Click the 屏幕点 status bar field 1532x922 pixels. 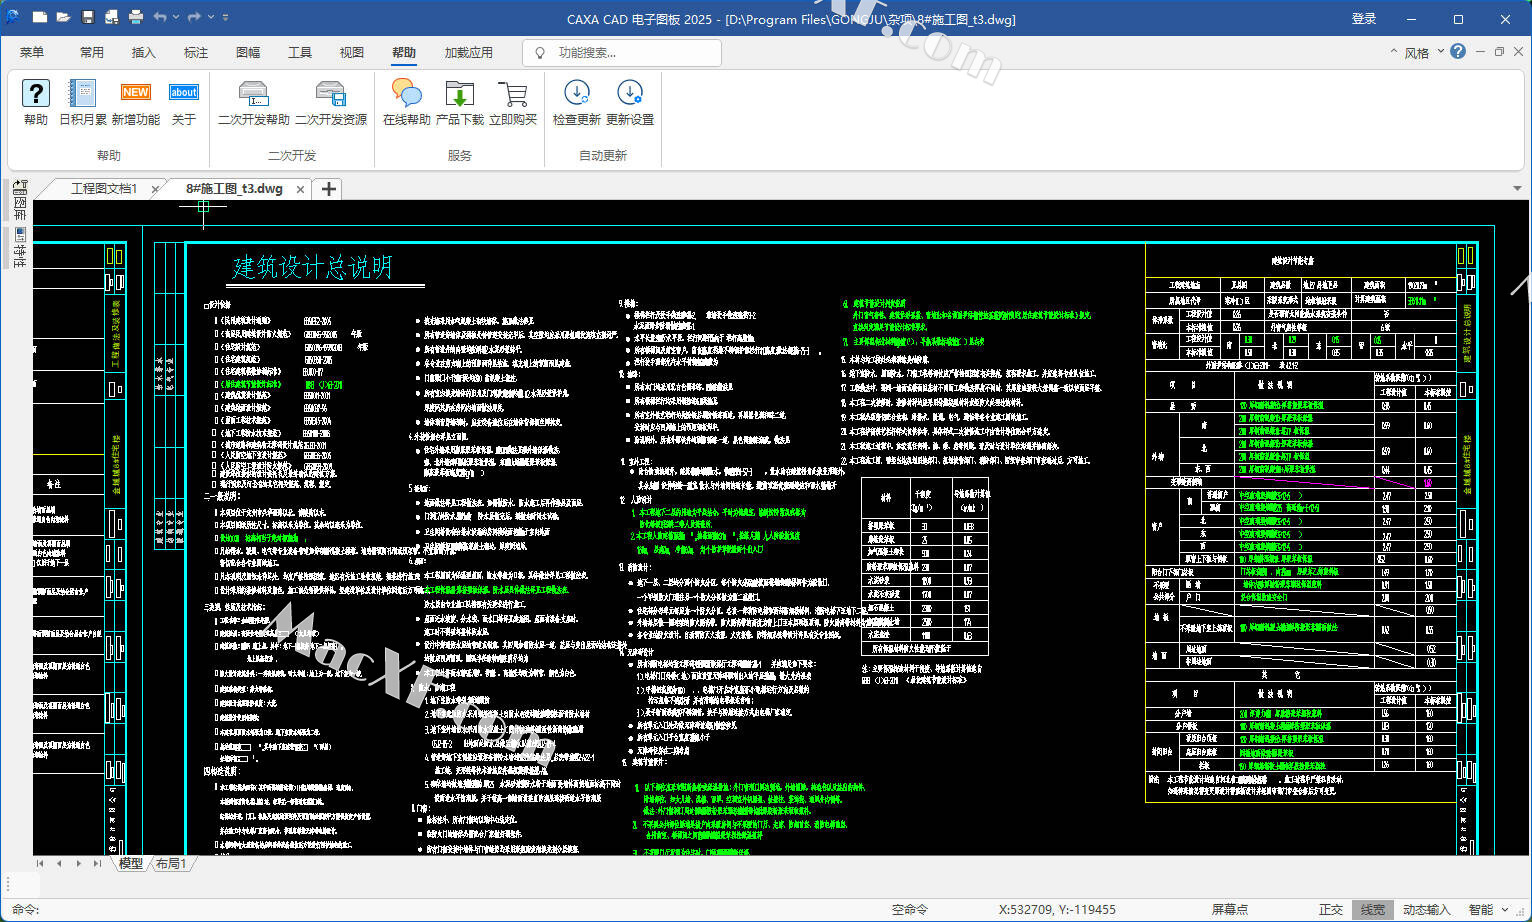(1229, 910)
